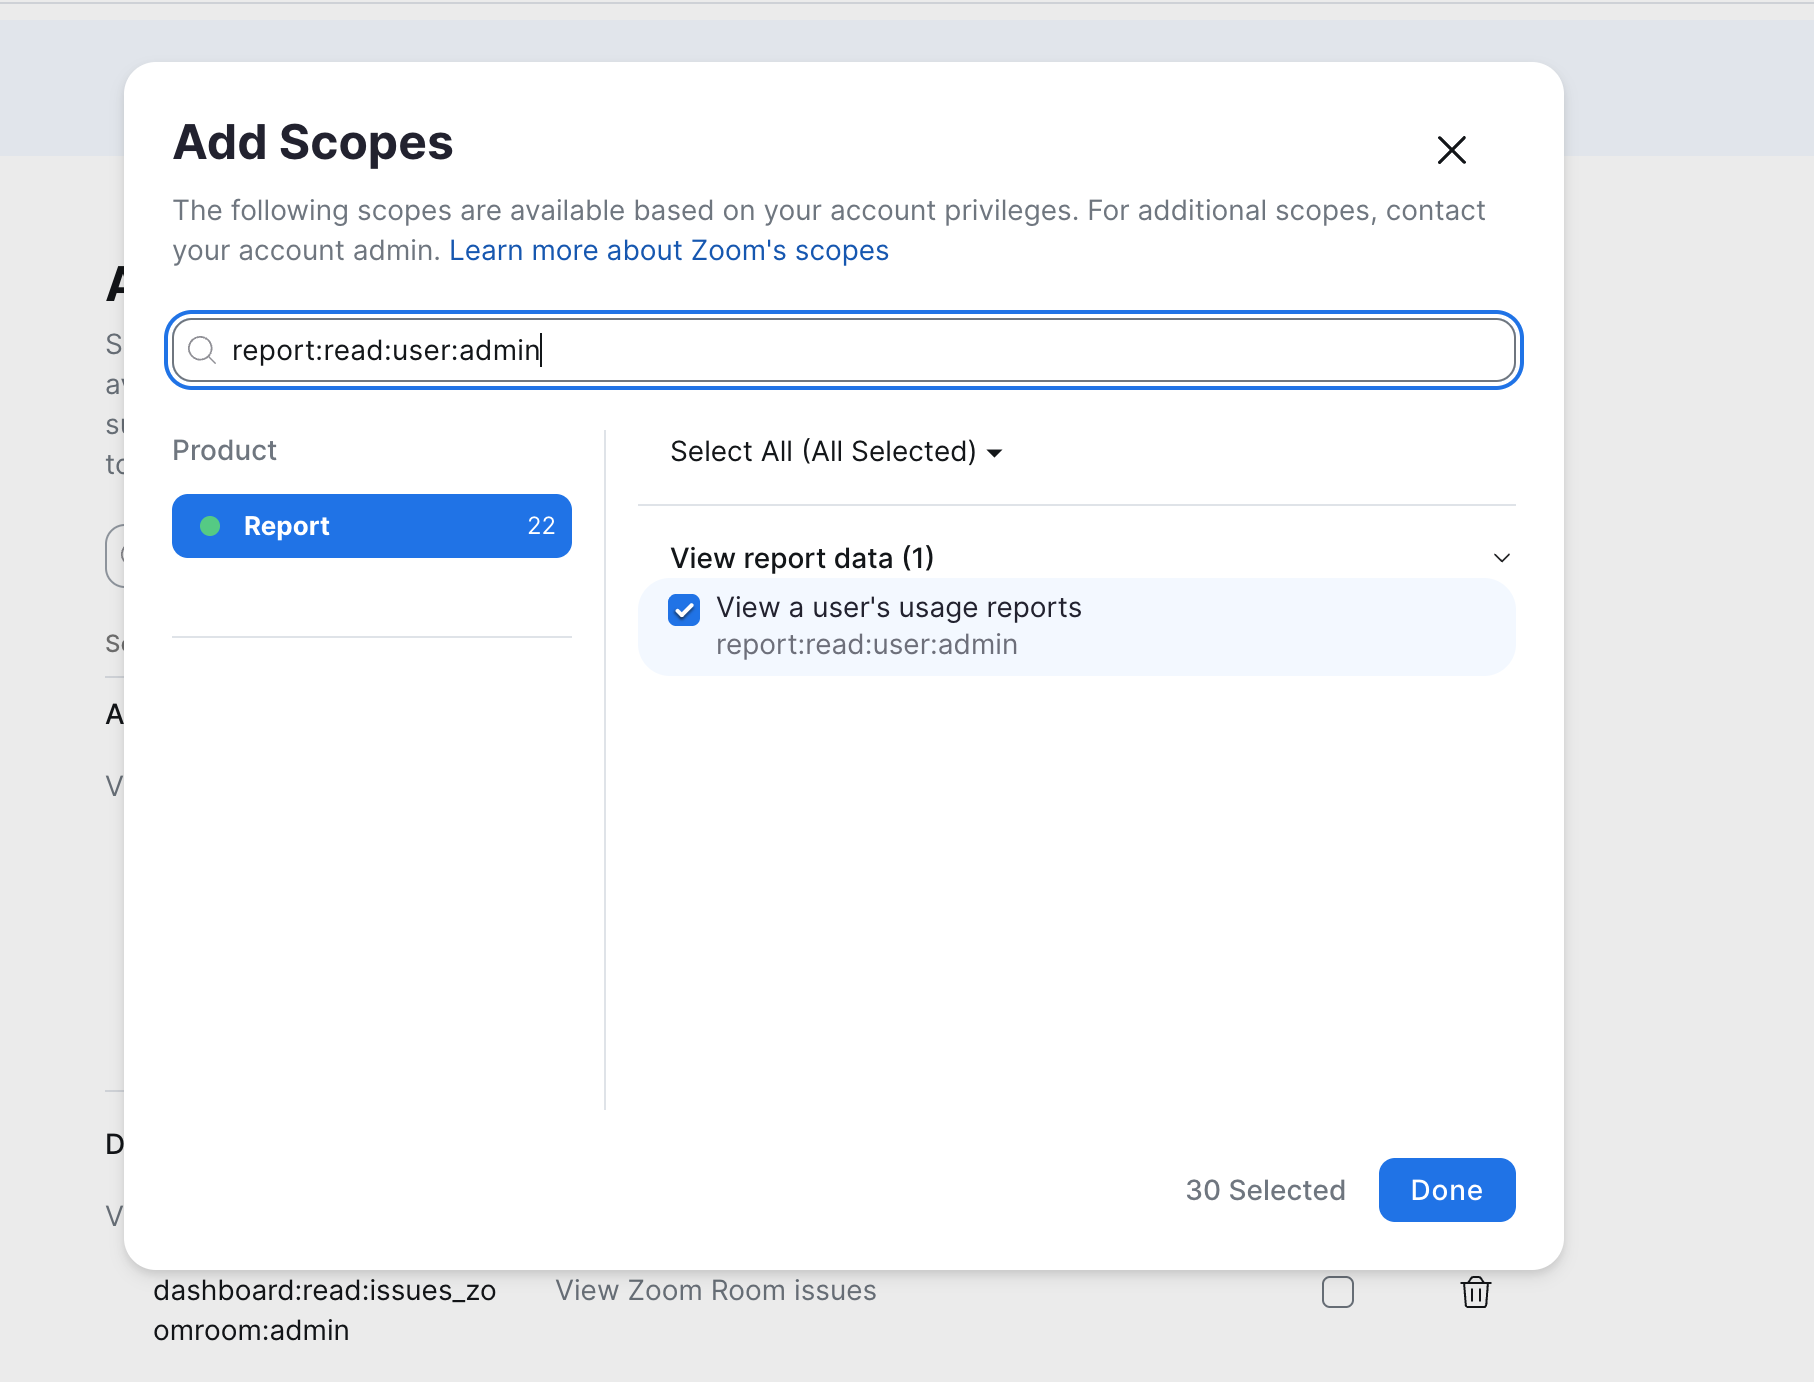Click the Done button
Screen dimensions: 1814x1382
tap(1447, 1190)
